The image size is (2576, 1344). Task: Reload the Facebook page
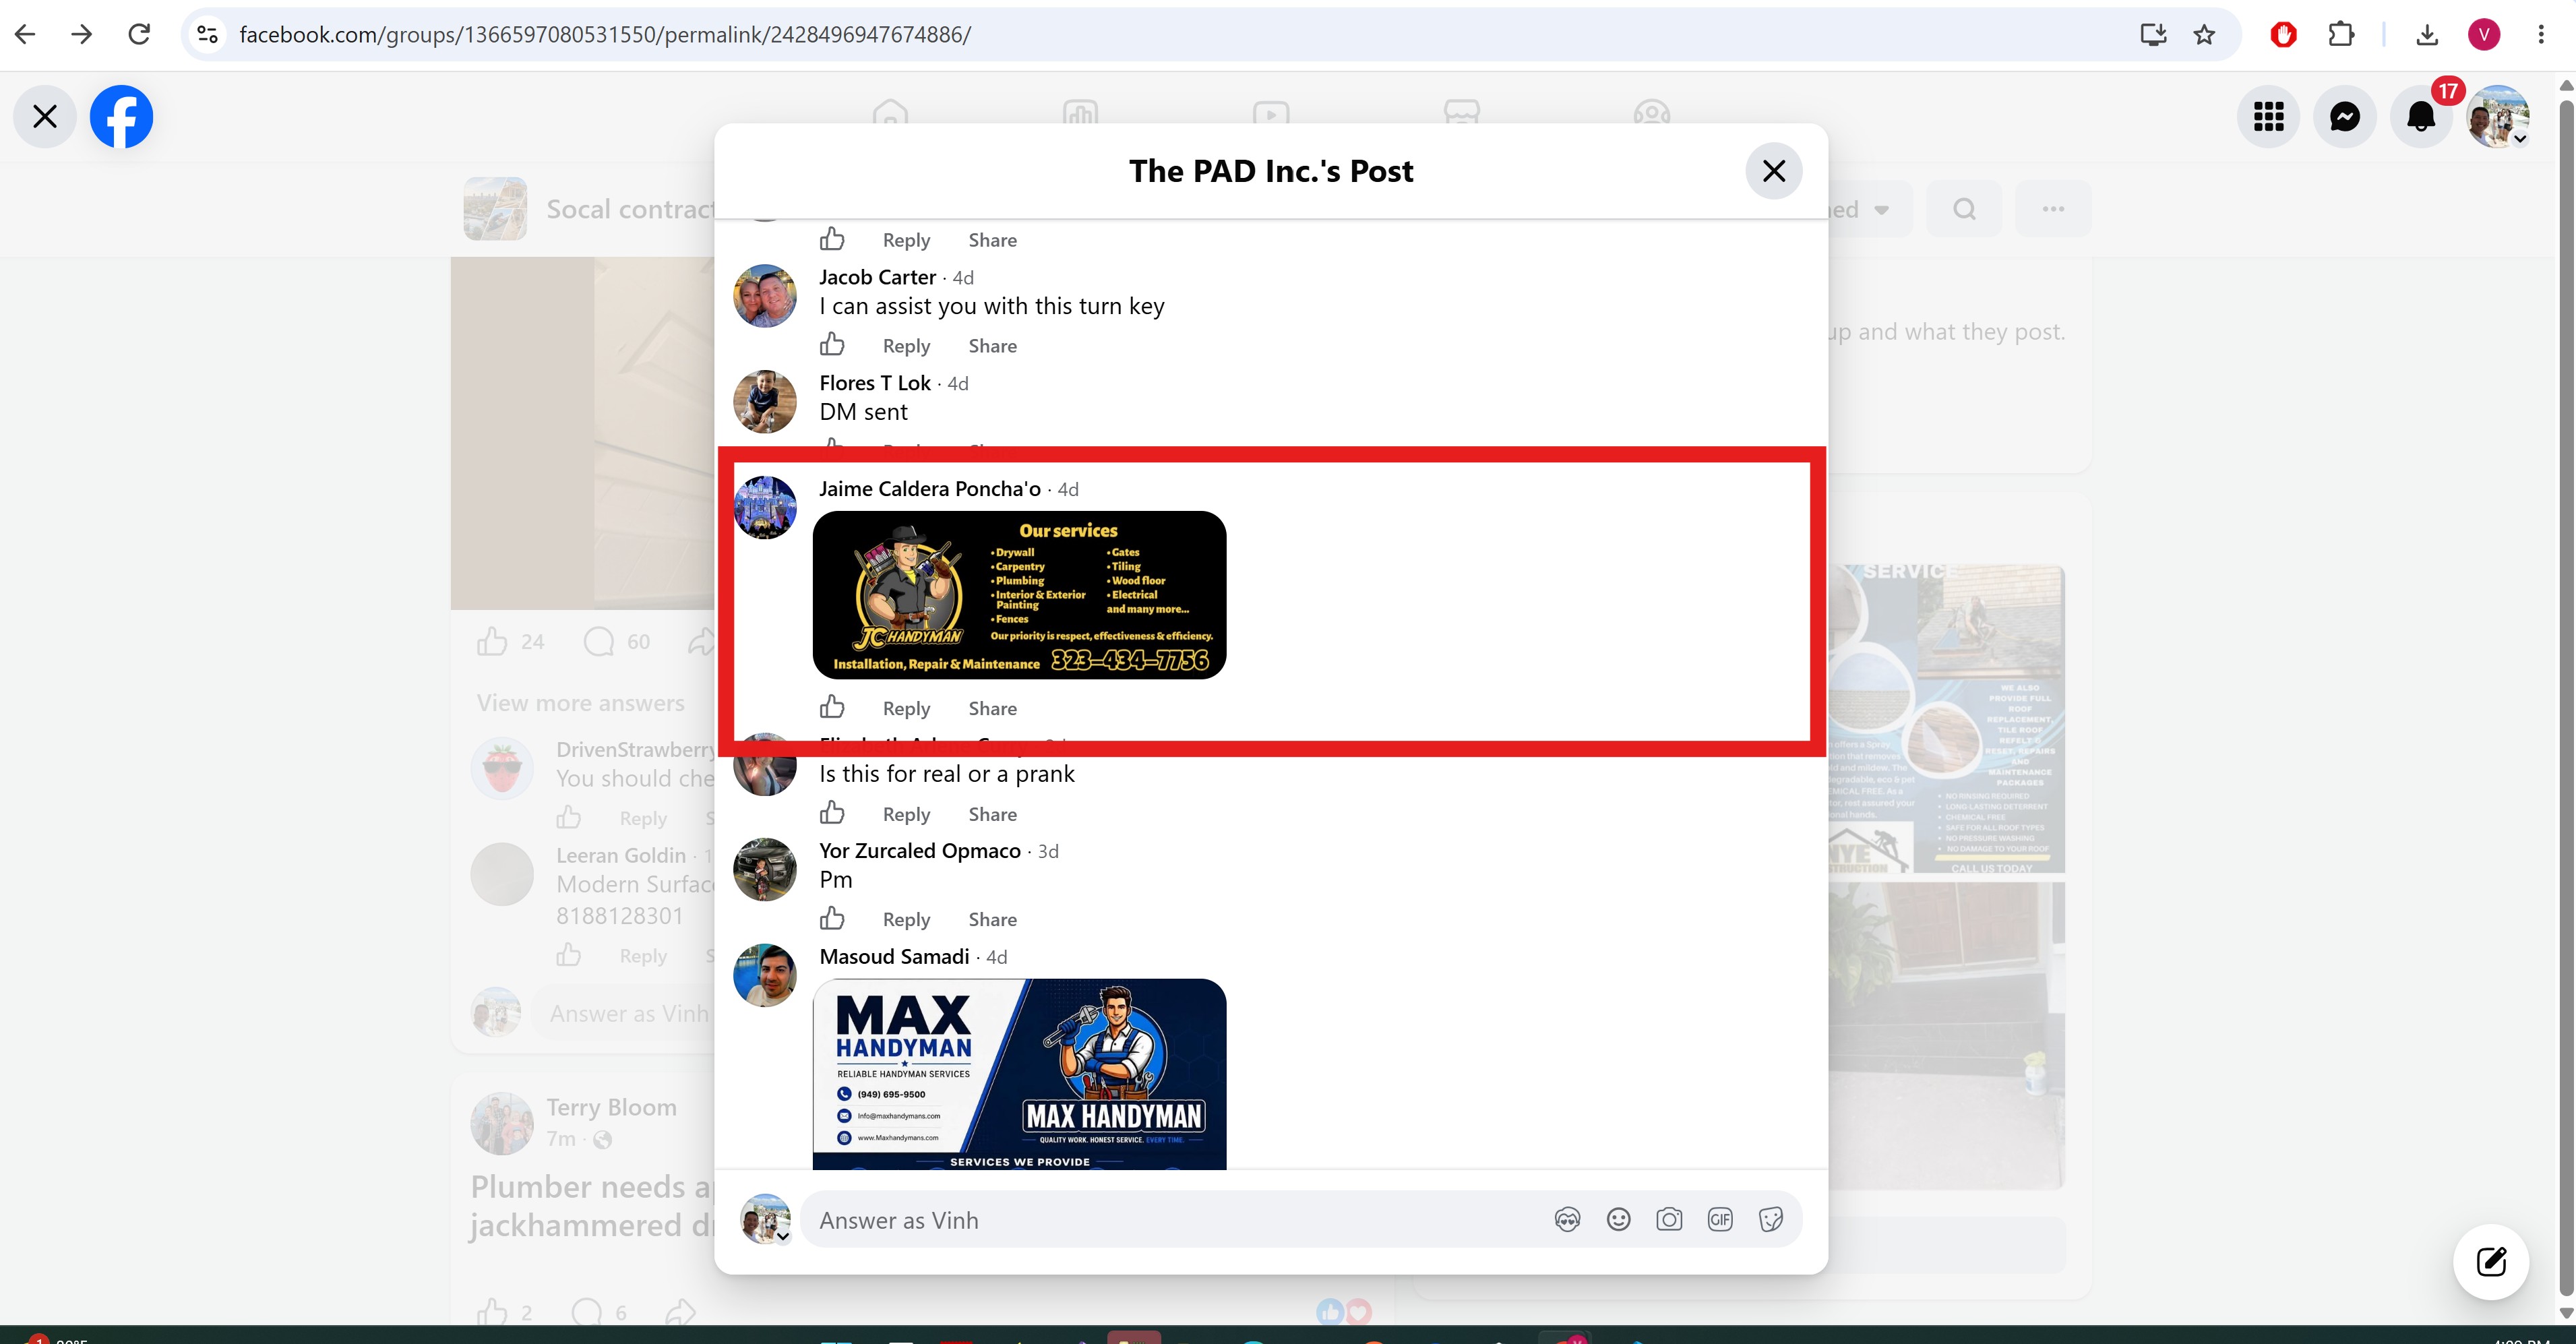coord(139,34)
